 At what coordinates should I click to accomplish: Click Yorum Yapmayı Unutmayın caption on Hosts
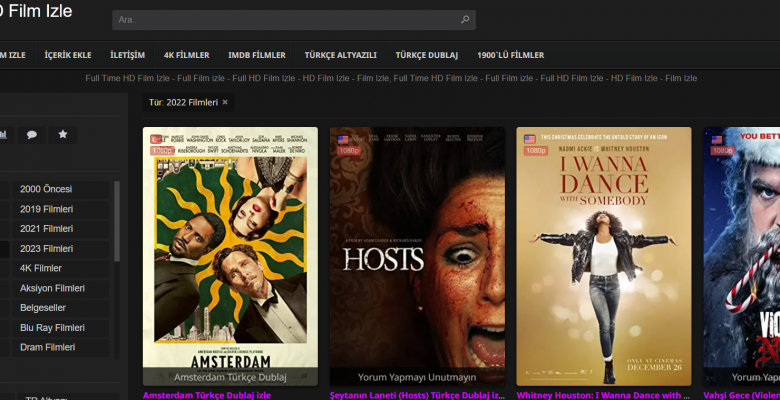[417, 377]
